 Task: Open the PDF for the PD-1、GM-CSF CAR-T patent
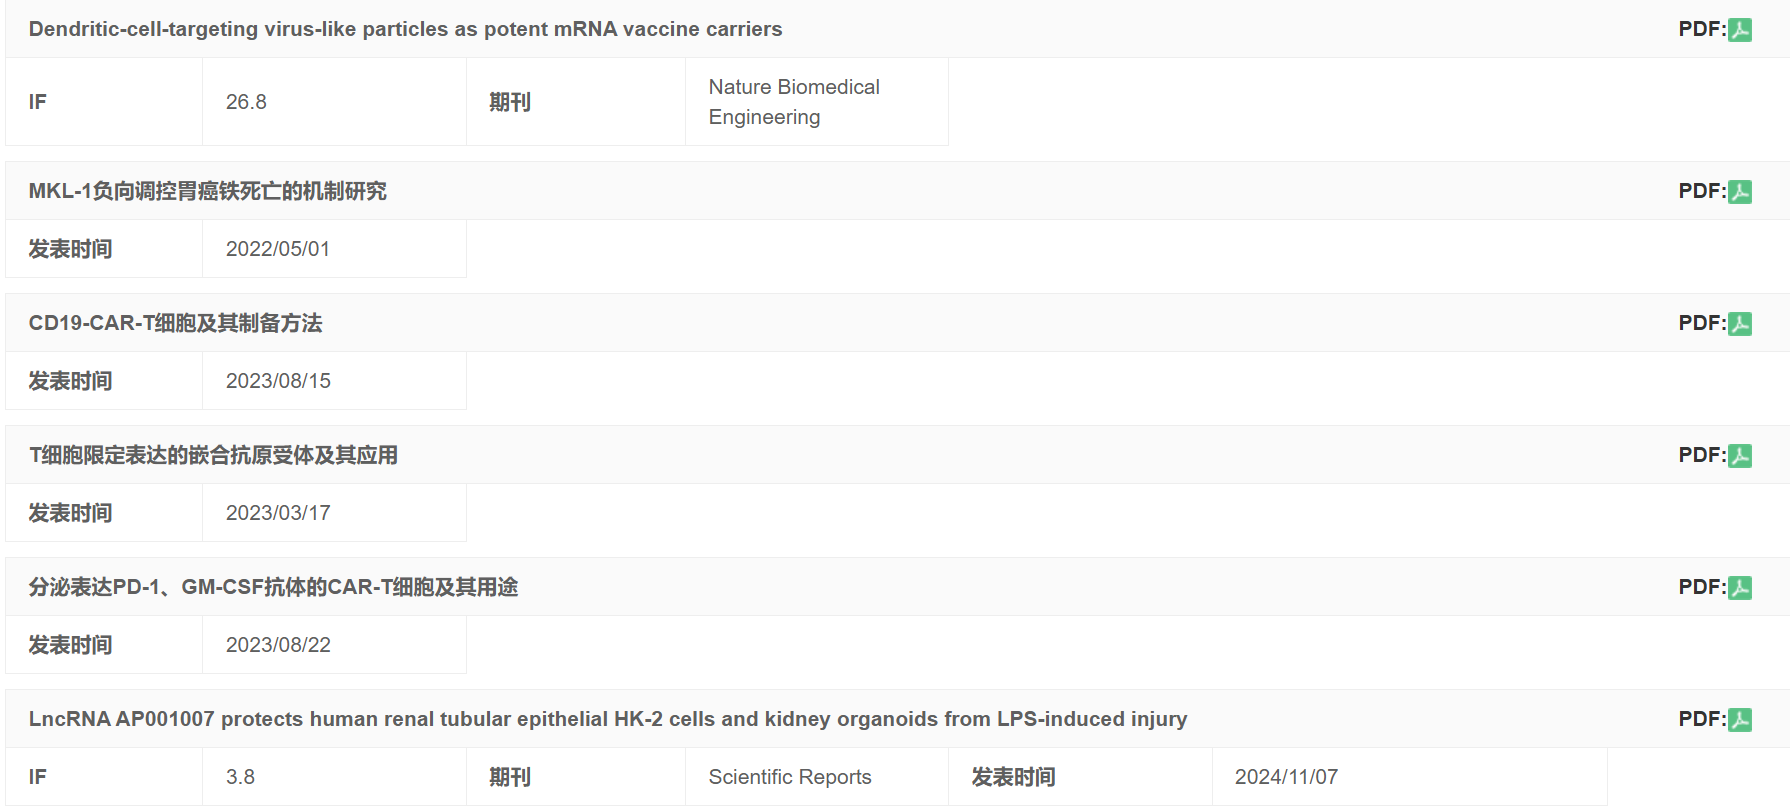[x=1740, y=587]
